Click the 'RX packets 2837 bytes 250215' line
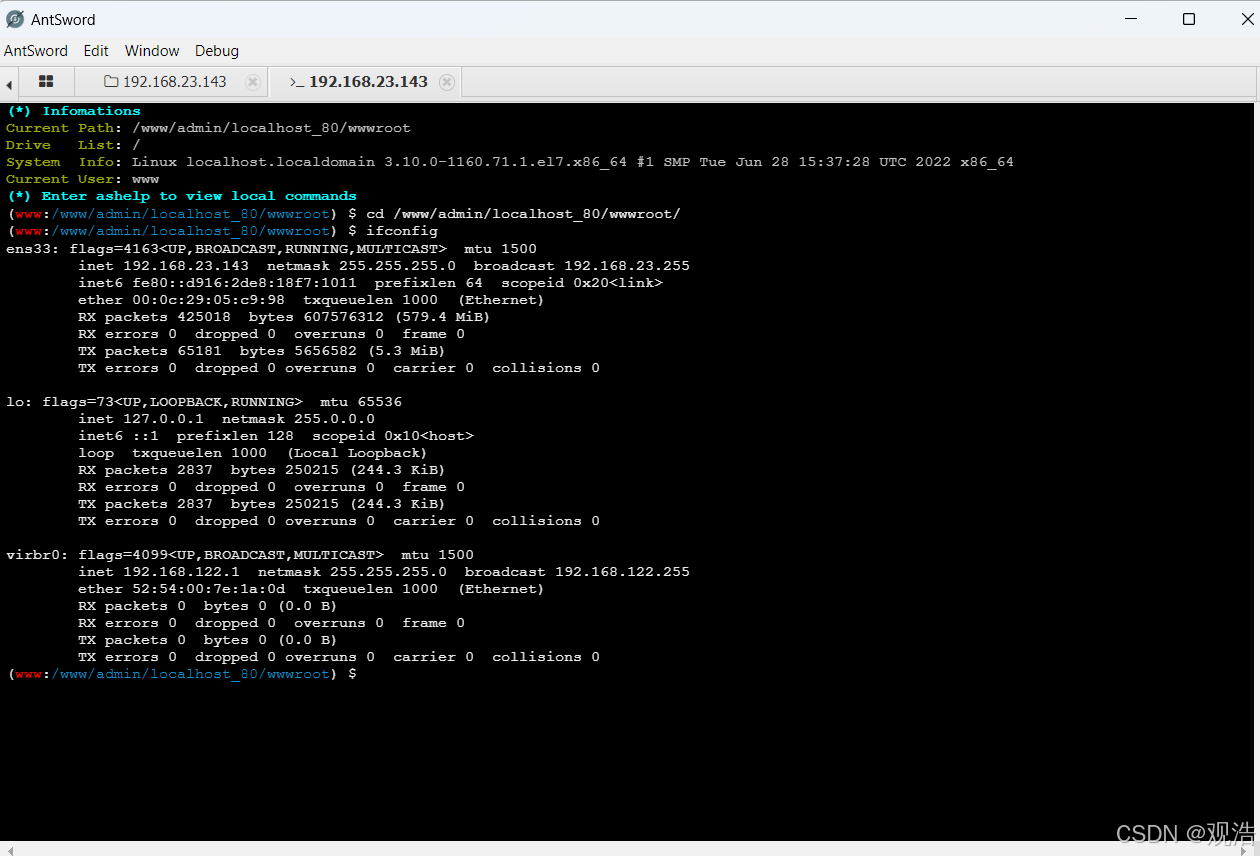Viewport: 1260px width, 856px height. tap(262, 469)
